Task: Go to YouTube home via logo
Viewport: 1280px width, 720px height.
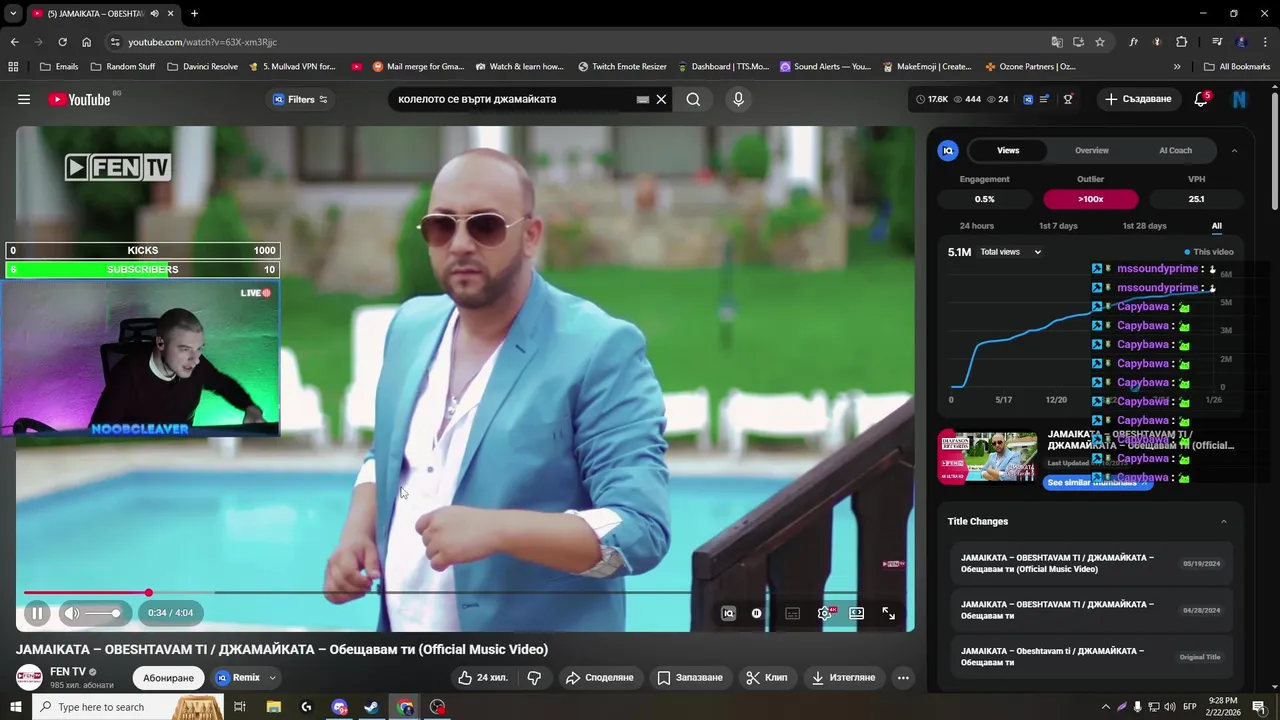Action: point(79,99)
